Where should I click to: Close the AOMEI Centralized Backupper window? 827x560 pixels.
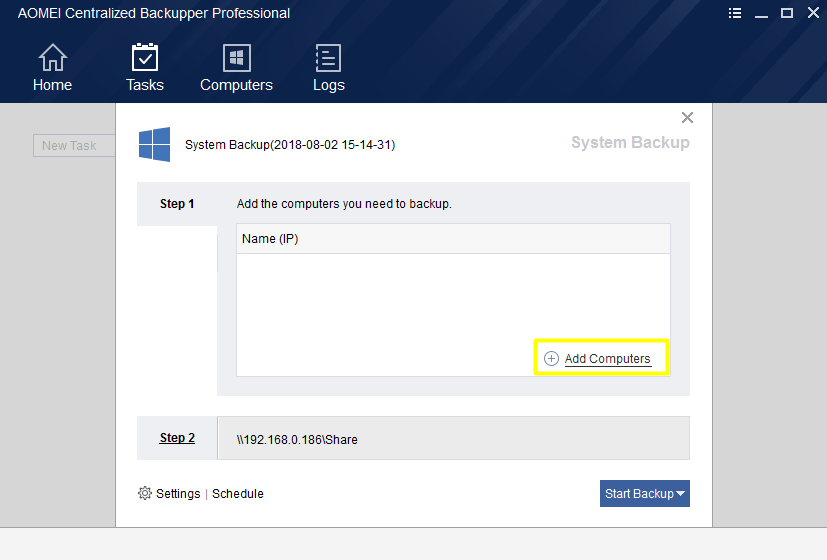[x=813, y=13]
